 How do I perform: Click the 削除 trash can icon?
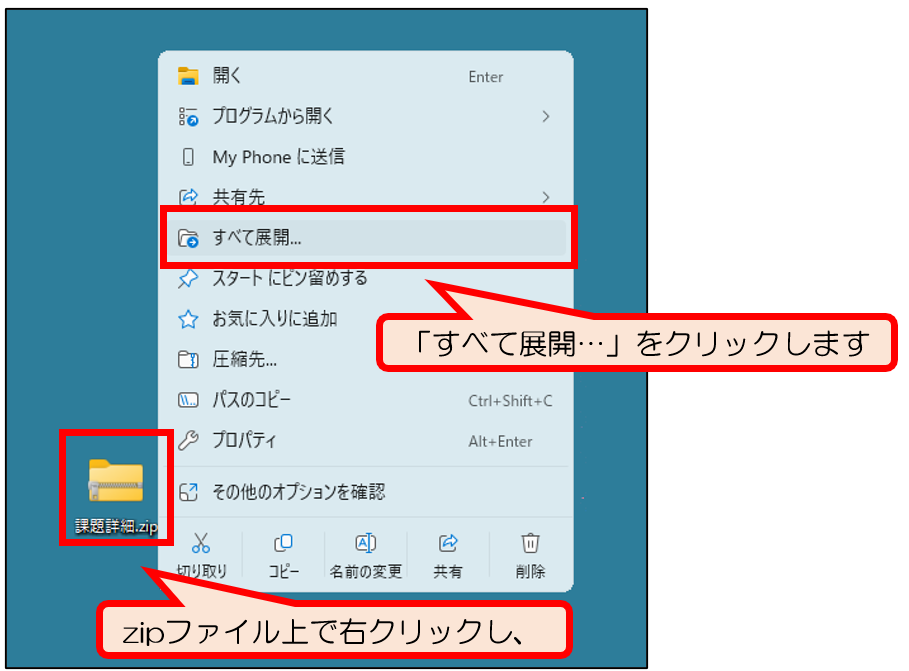tap(531, 543)
